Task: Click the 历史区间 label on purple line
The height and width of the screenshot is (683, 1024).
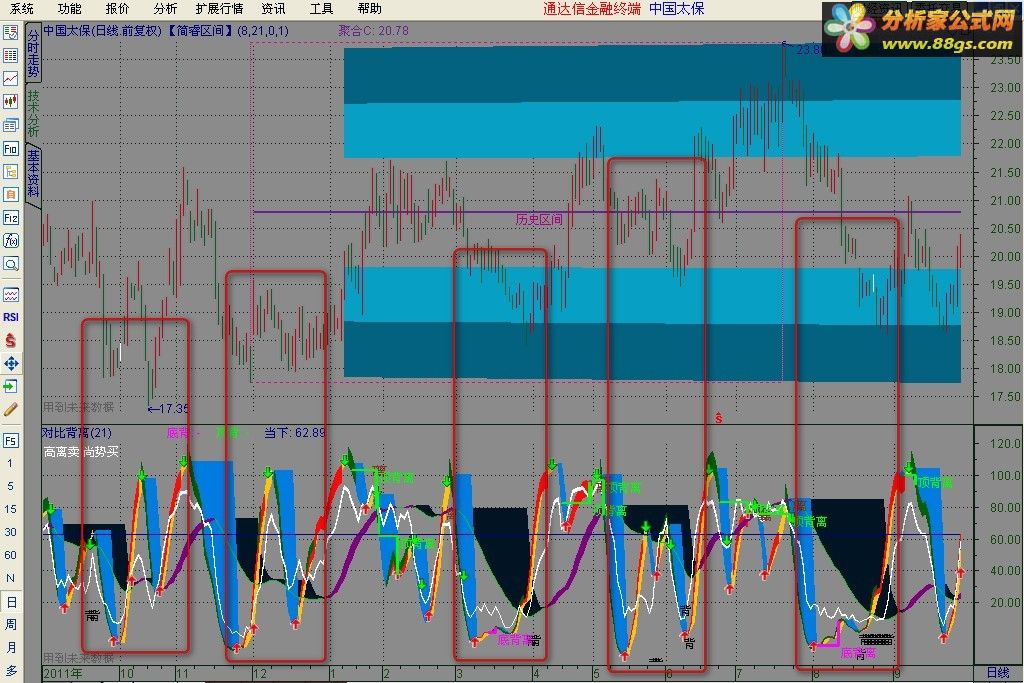Action: [539, 219]
